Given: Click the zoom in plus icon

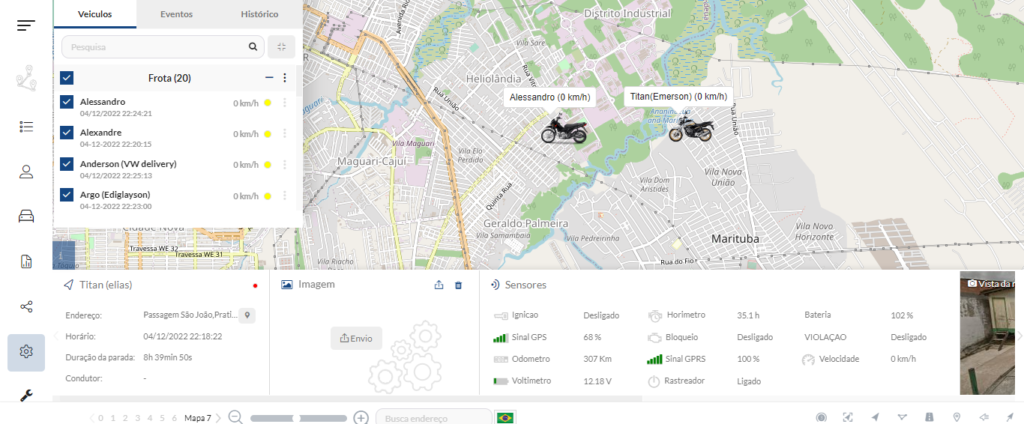Looking at the screenshot, I should click(x=361, y=417).
